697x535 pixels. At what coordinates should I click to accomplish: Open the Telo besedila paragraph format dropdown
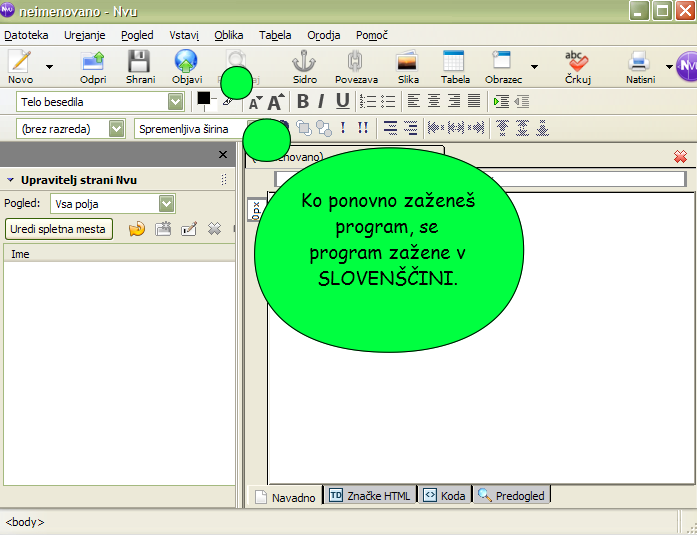click(176, 101)
